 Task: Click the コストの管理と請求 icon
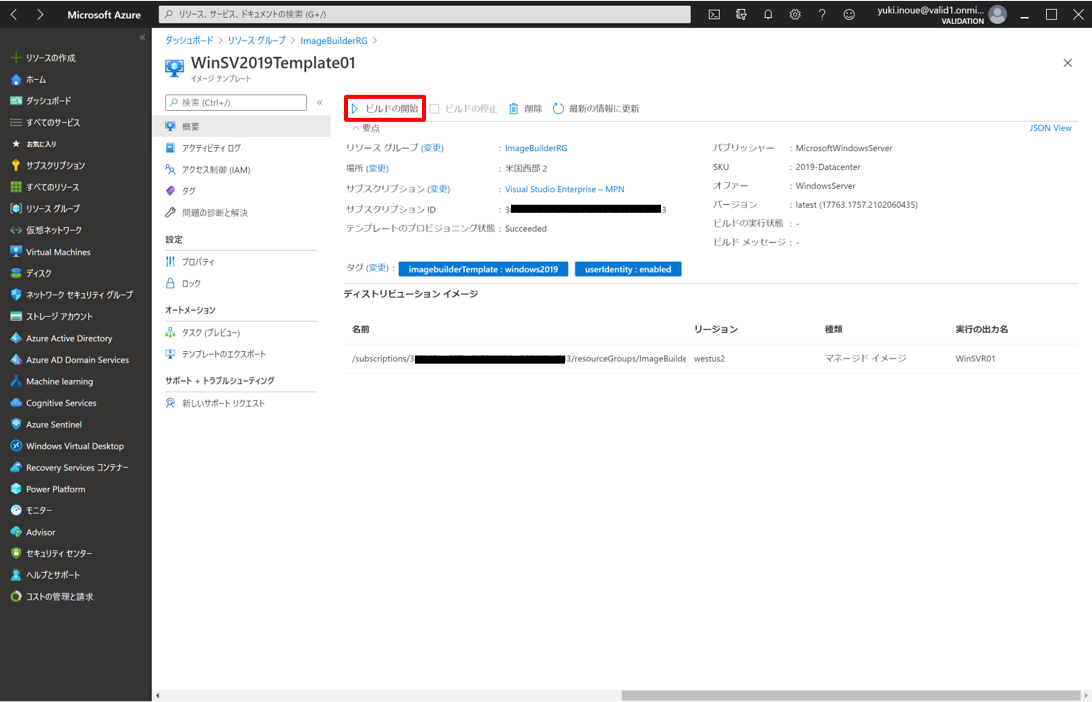coord(16,597)
